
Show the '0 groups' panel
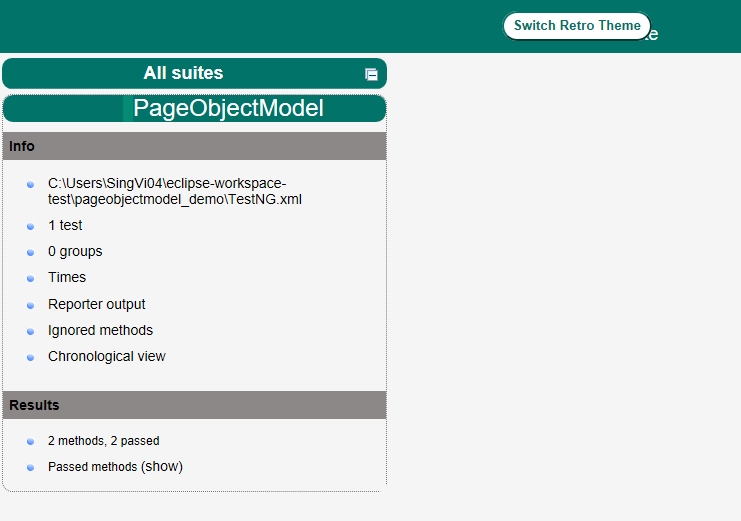click(x=75, y=251)
